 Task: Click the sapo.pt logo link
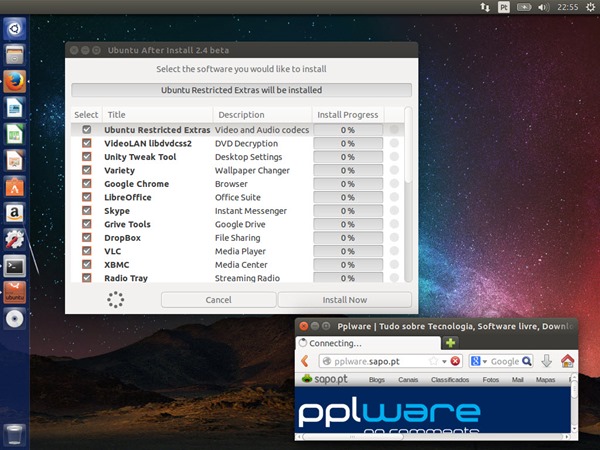324,379
